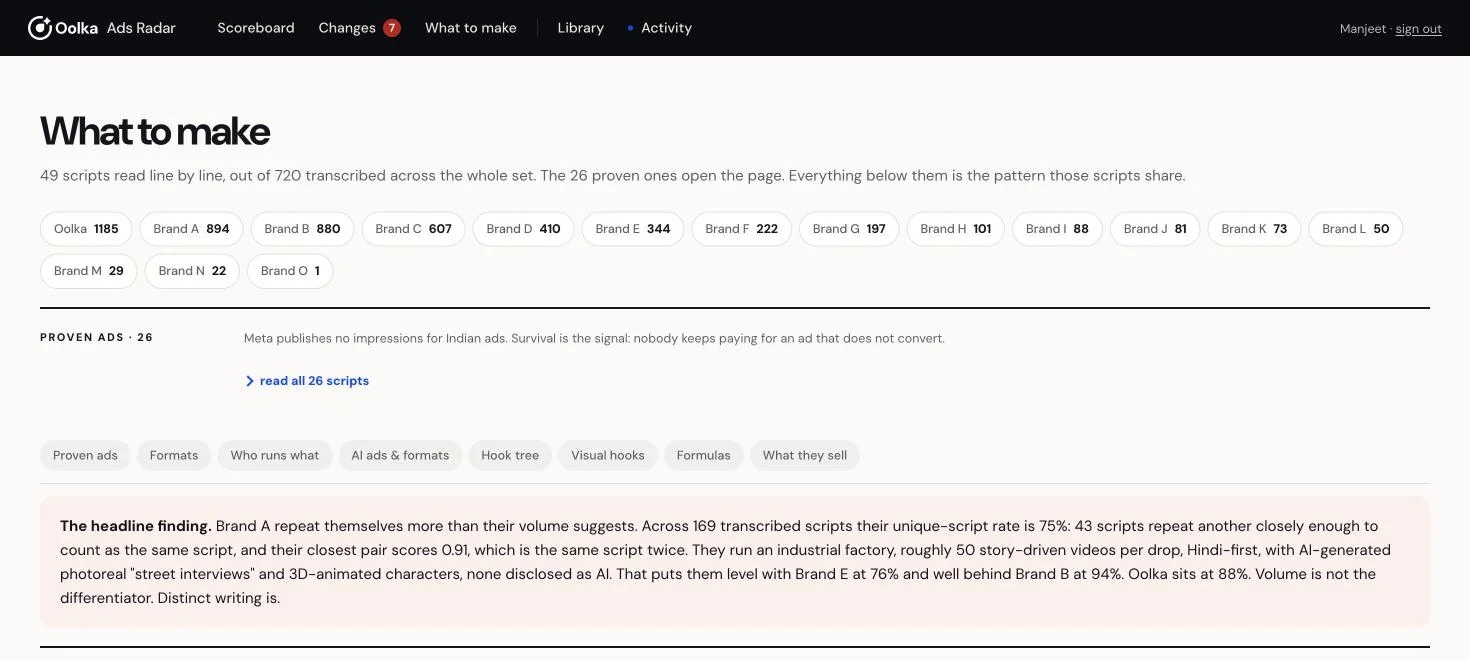Select the Brand J 81 chip

tap(1155, 229)
